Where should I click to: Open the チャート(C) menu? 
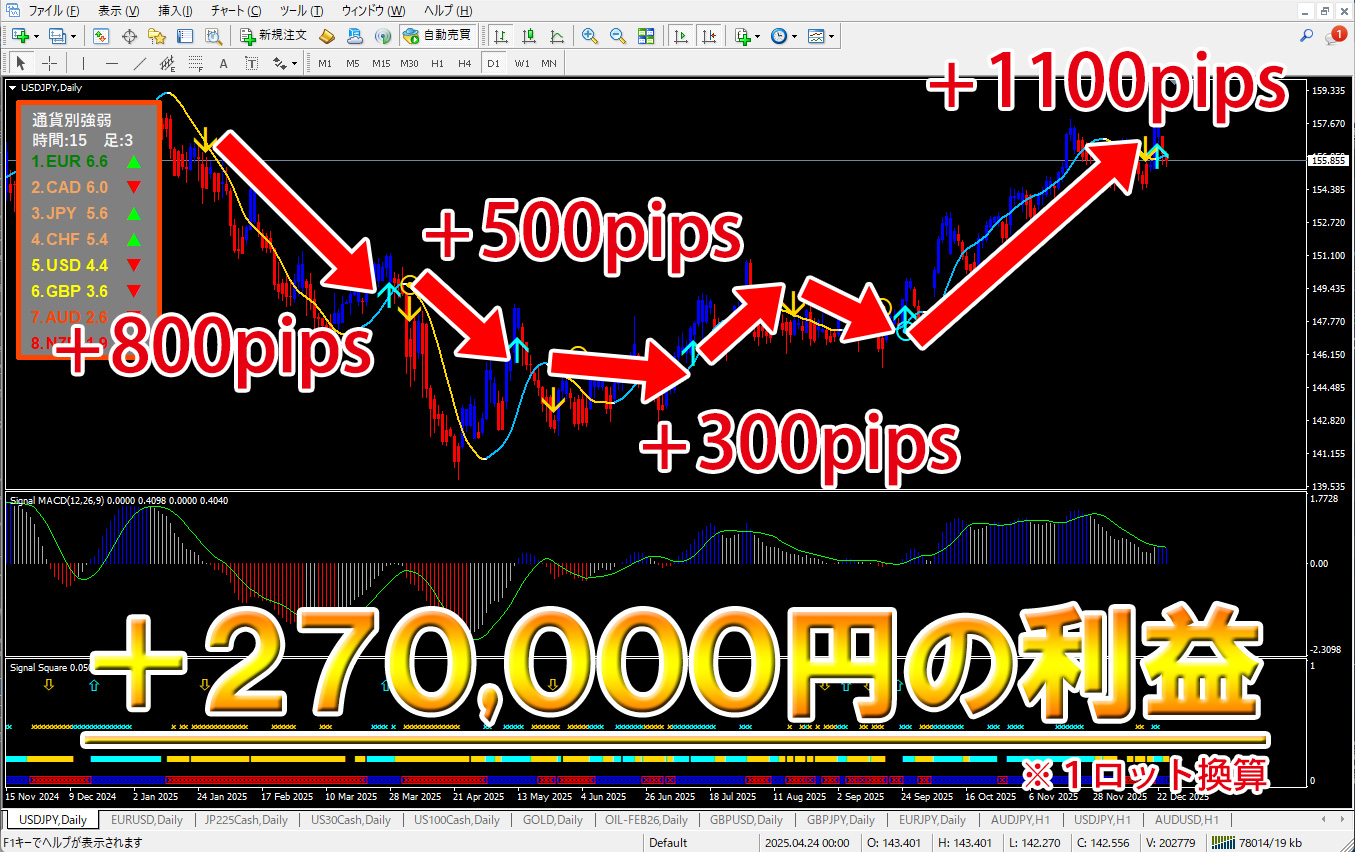235,10
